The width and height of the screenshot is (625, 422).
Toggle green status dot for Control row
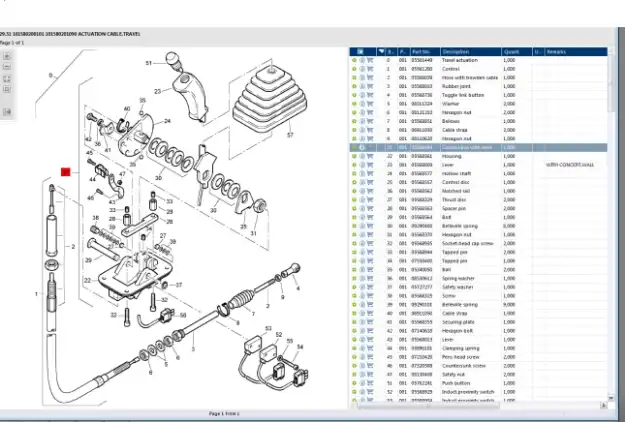354,69
